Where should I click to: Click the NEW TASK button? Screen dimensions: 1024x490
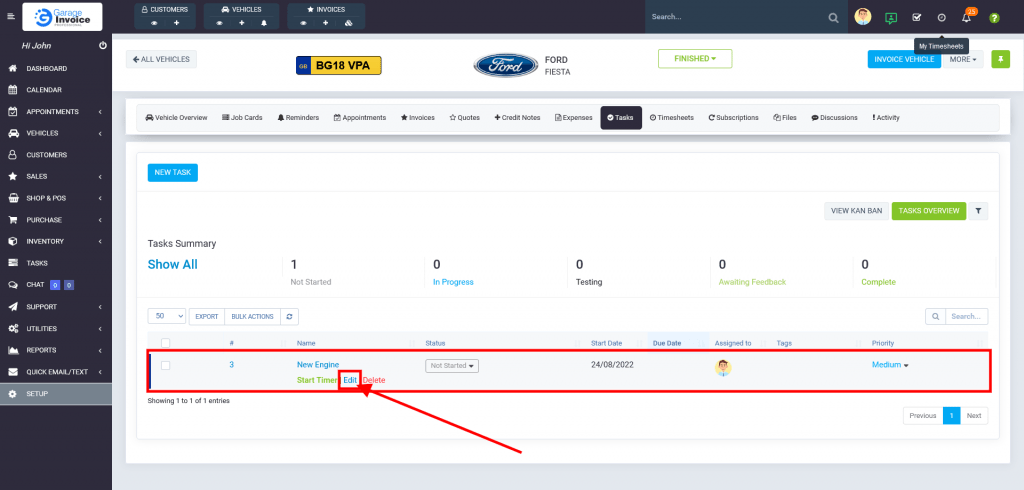172,172
